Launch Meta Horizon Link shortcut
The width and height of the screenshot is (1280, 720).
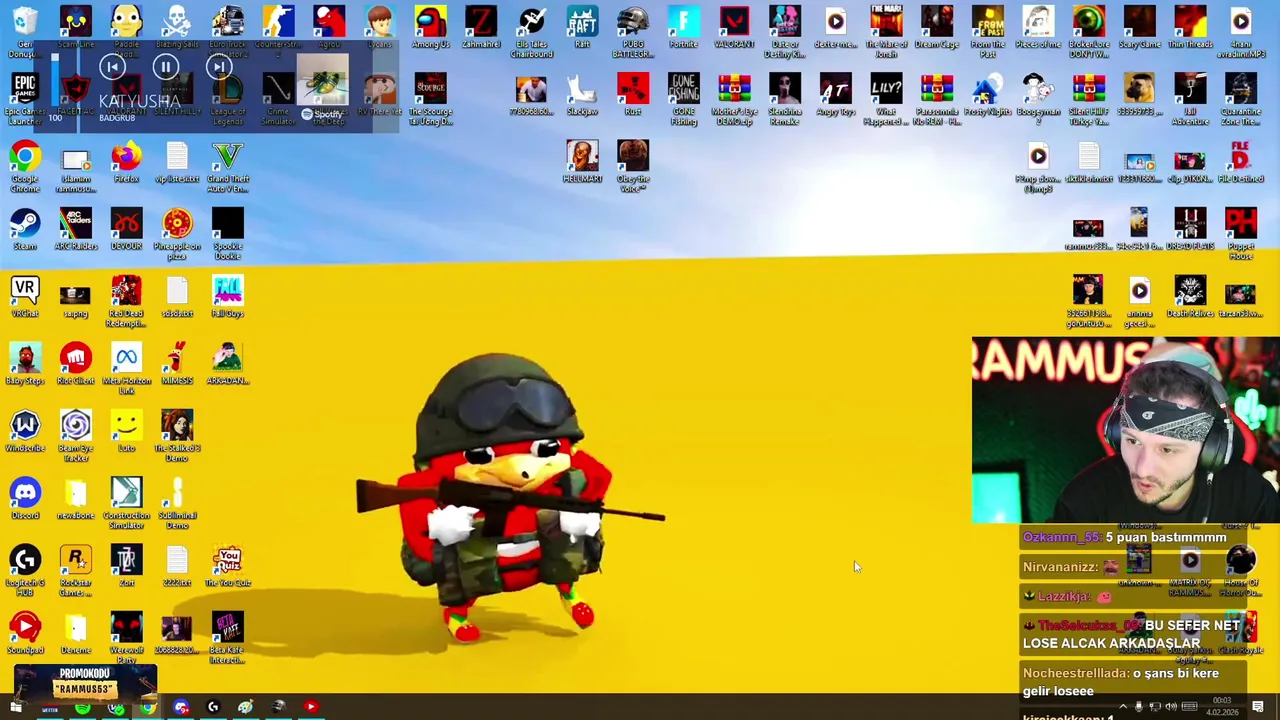(126, 368)
